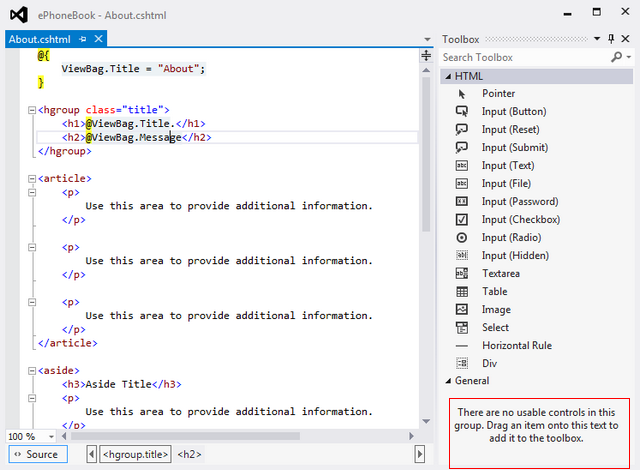Viewport: 640px width, 470px height.
Task: Choose the Input (Password) icon
Action: point(462,201)
